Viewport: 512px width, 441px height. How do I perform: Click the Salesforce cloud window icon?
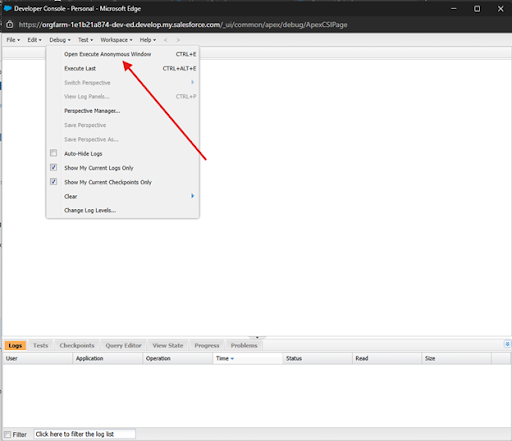[x=8, y=8]
